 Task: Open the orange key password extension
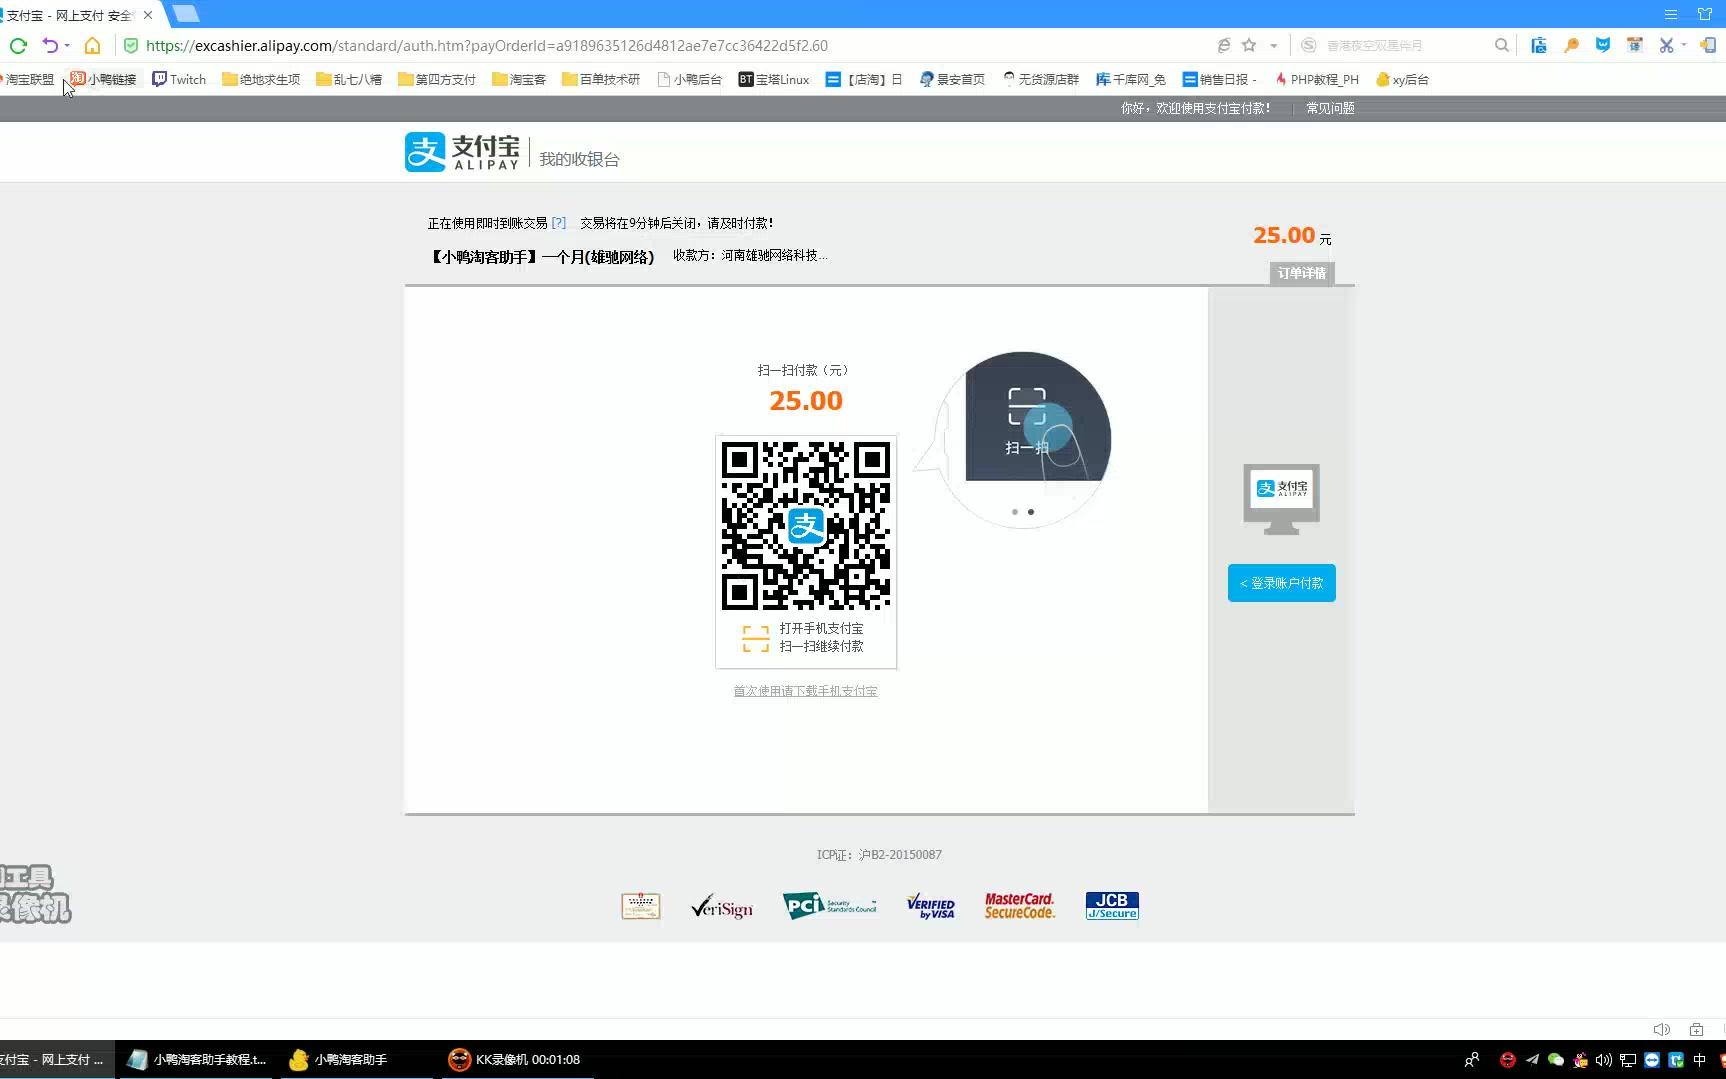[1571, 45]
